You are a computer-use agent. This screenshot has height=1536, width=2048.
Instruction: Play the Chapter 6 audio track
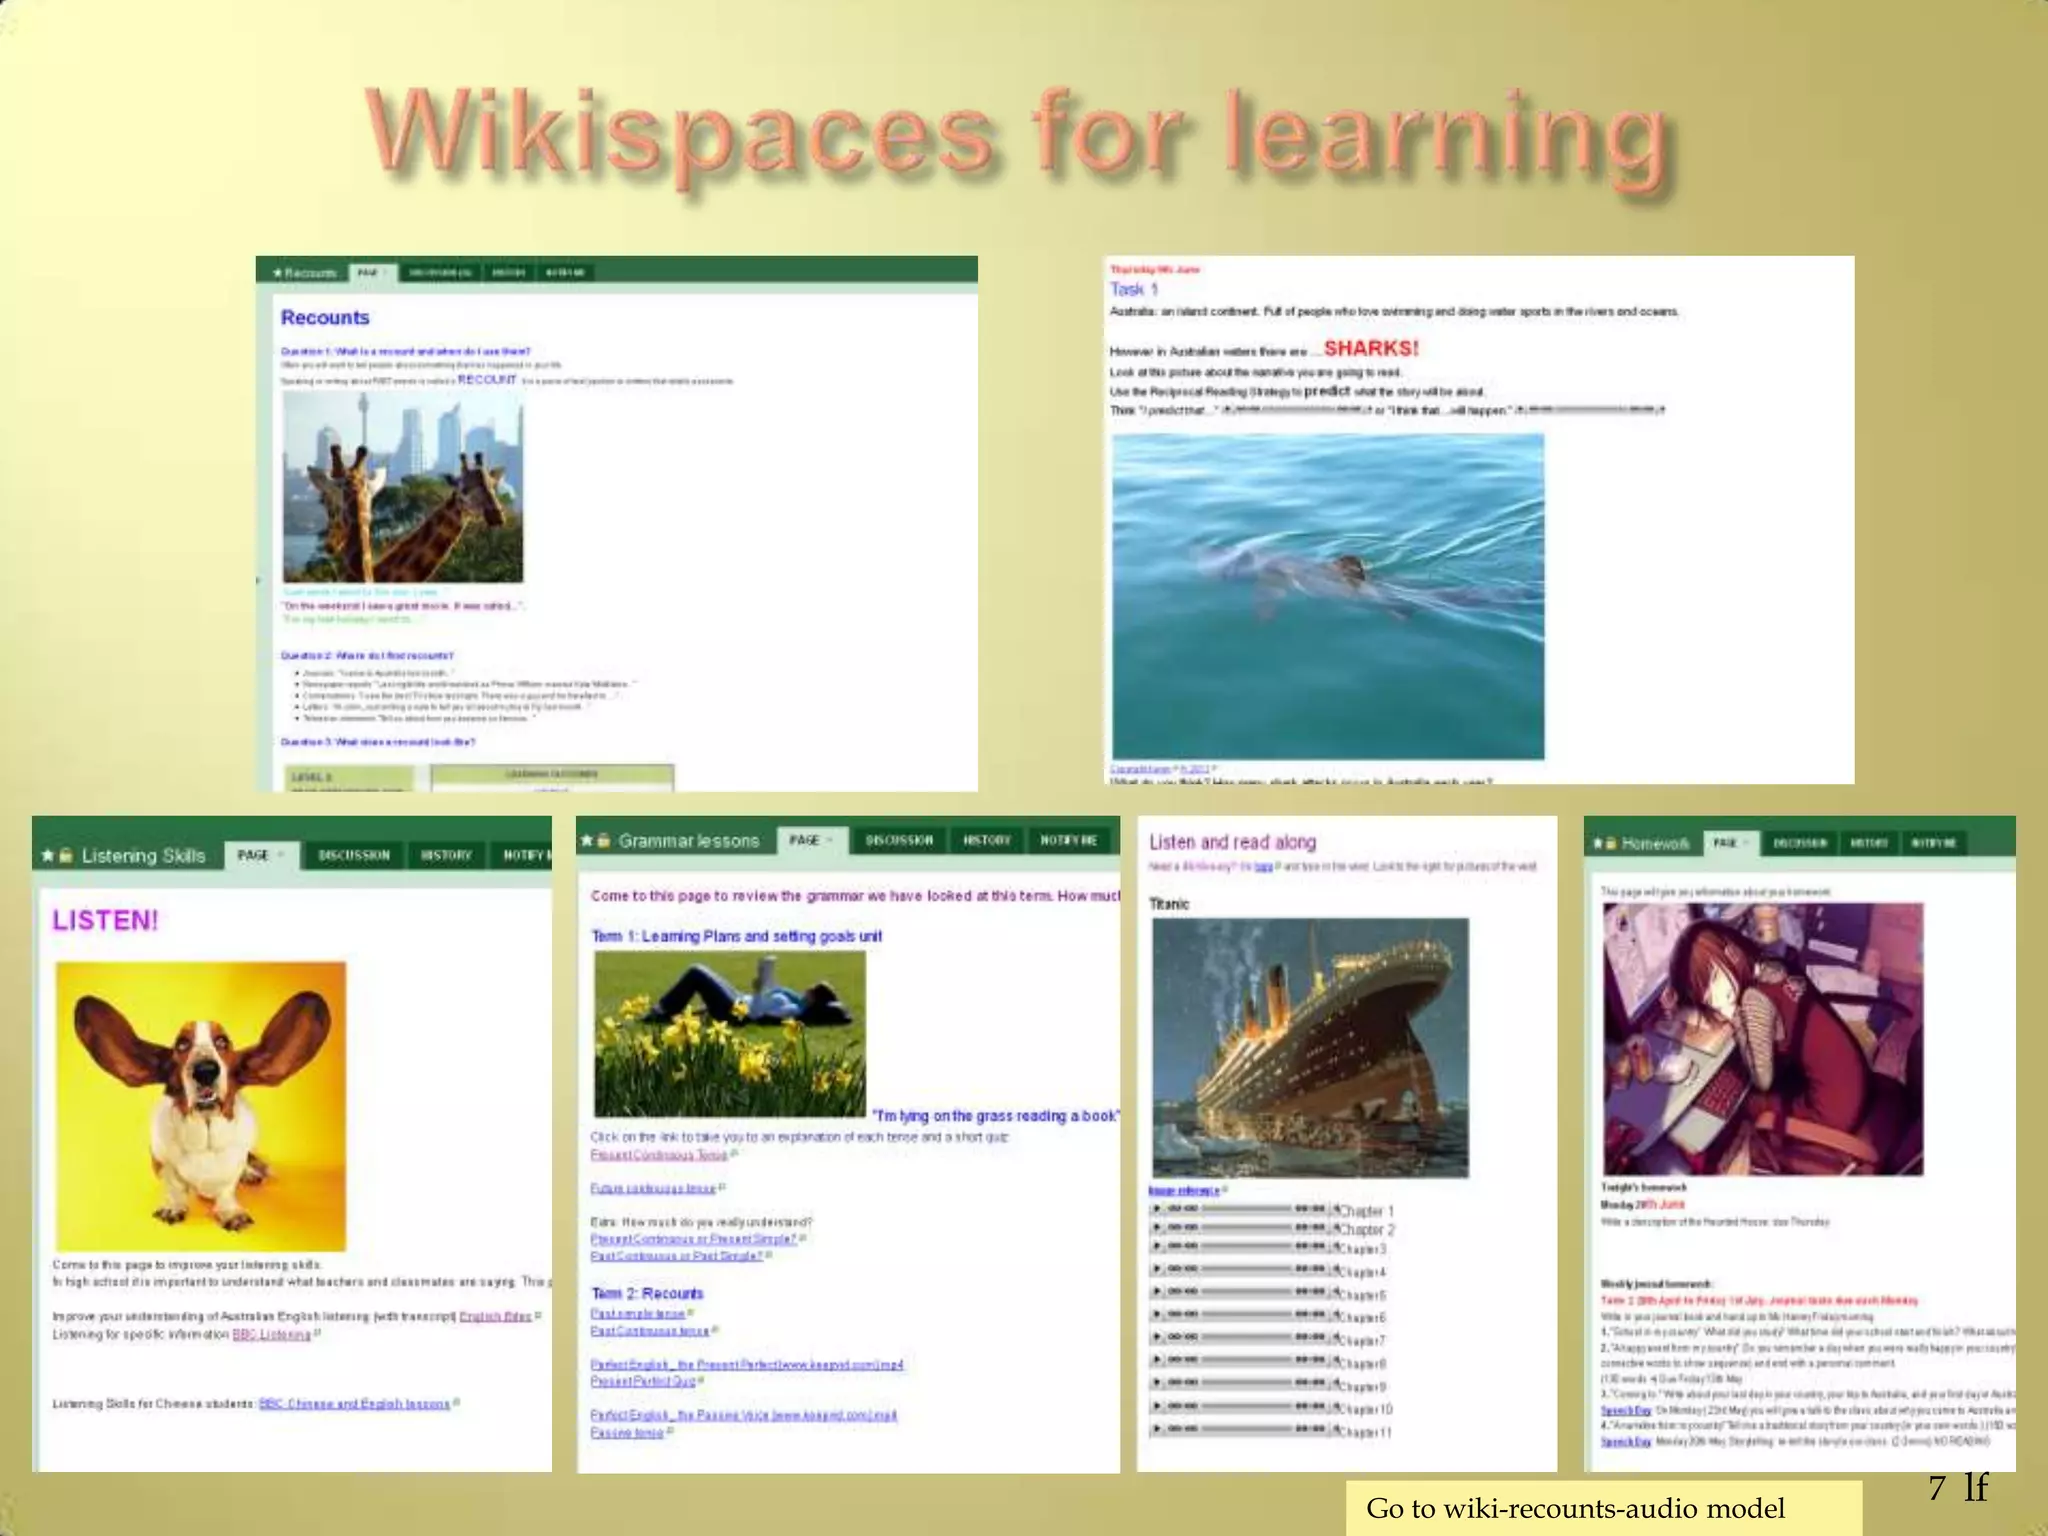[x=1157, y=1315]
